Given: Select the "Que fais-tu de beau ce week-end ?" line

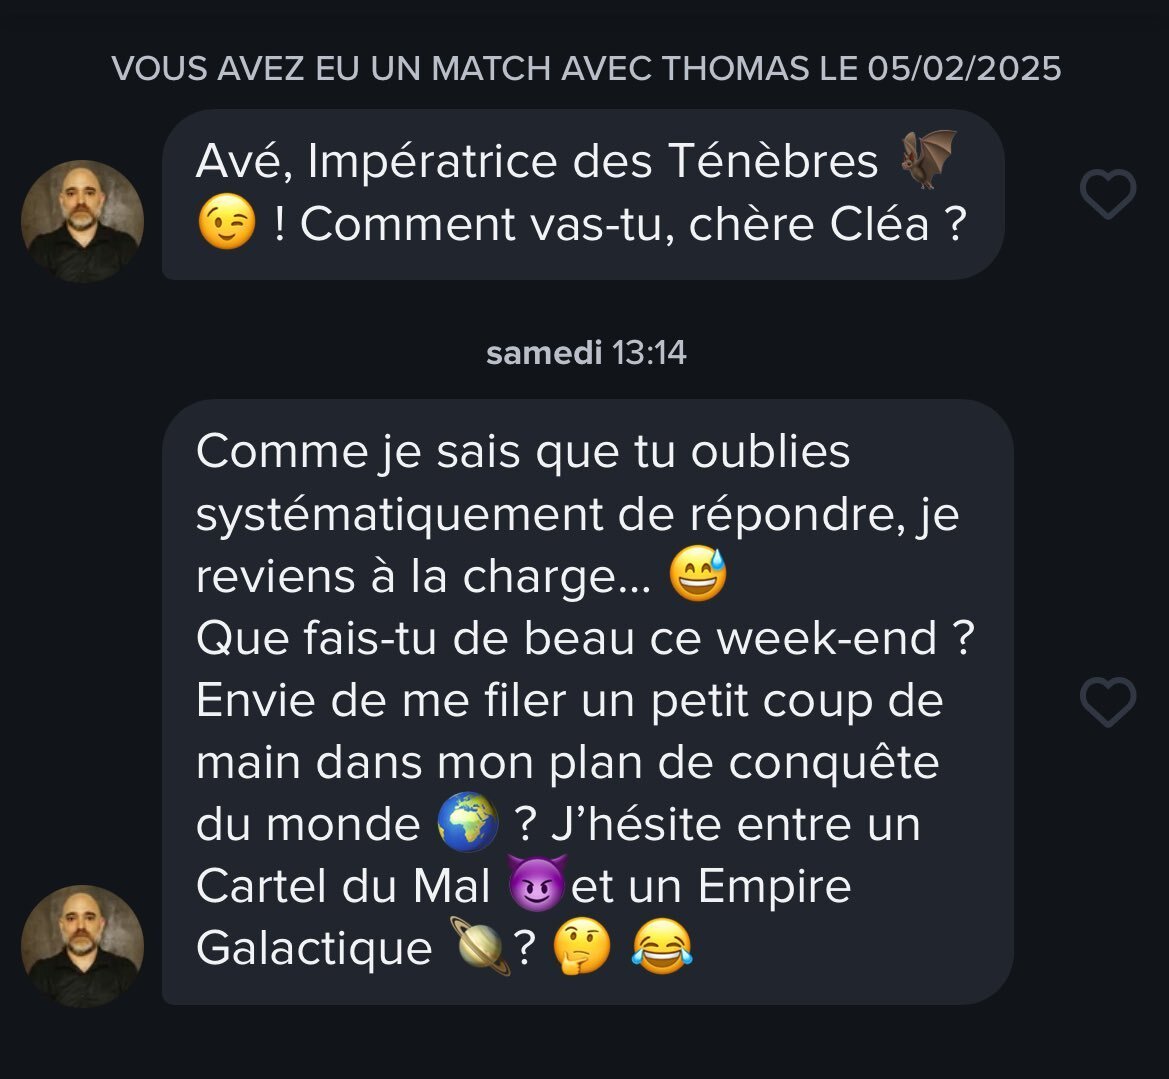Looking at the screenshot, I should (585, 638).
